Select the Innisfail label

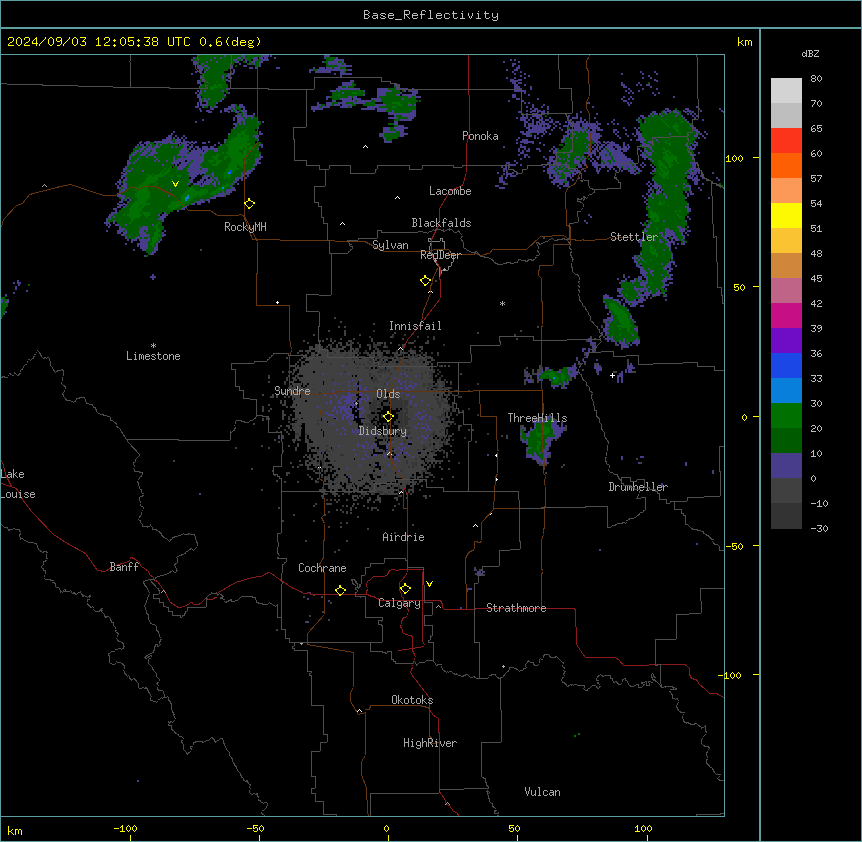click(x=415, y=326)
